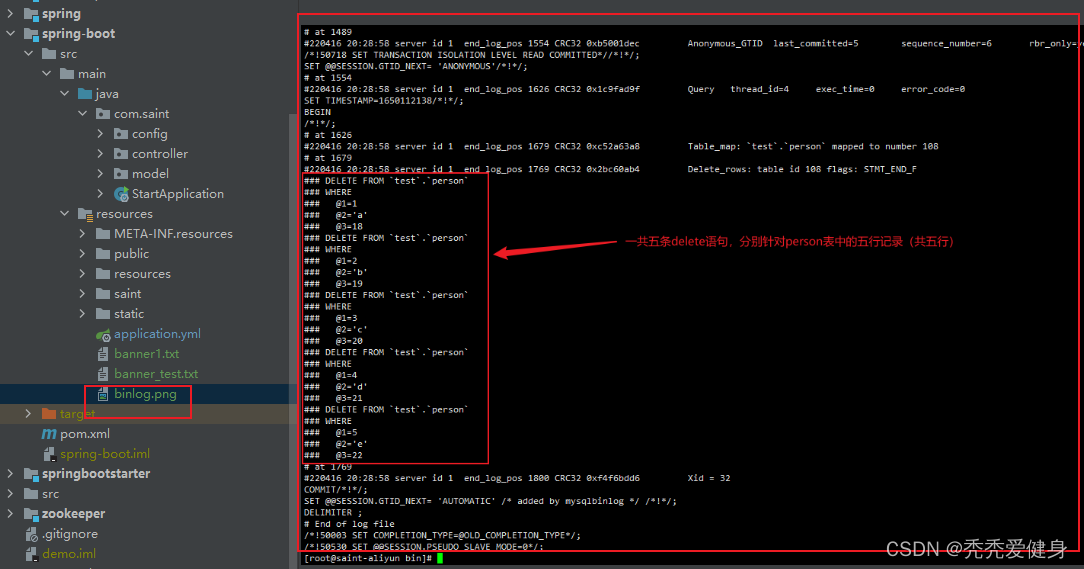
Task: Click the zookeeper module icon
Action: [31, 514]
